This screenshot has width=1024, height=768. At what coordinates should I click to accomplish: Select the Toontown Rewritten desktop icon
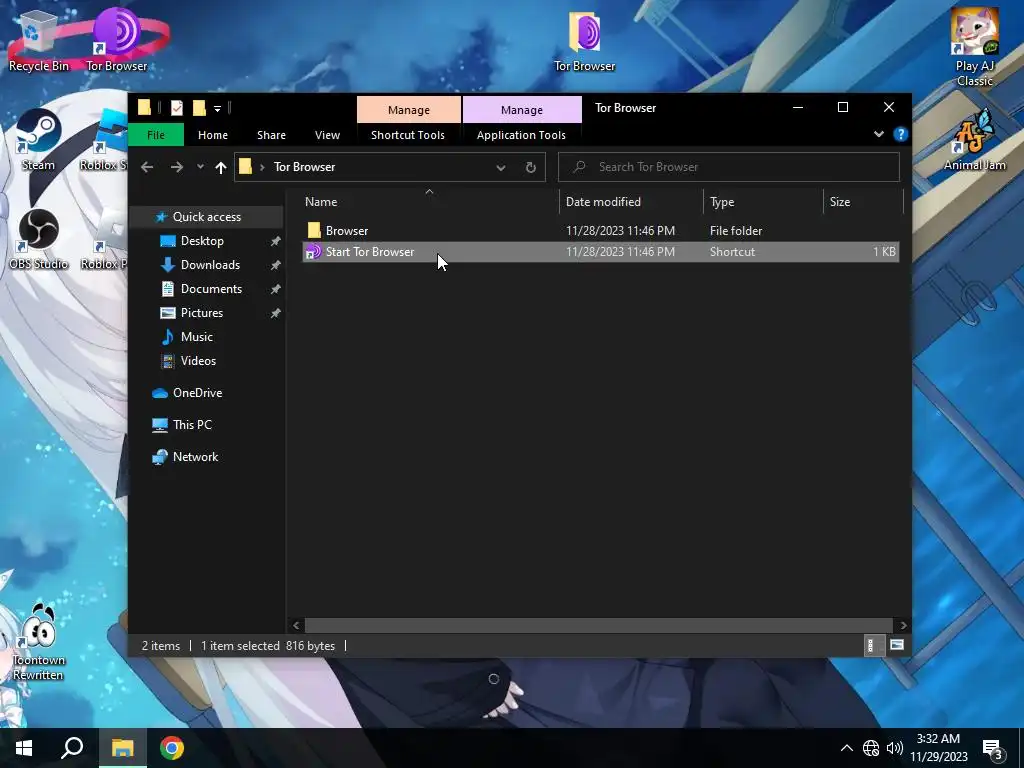39,643
